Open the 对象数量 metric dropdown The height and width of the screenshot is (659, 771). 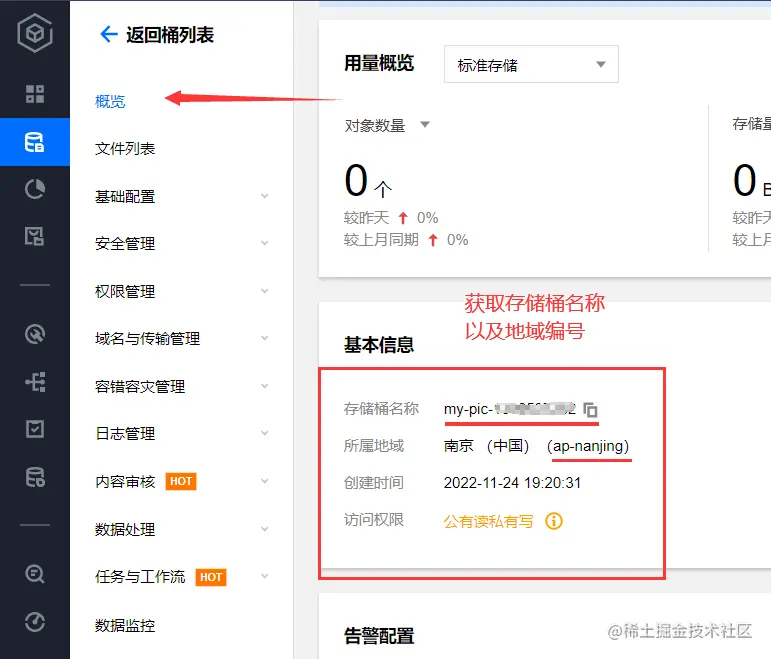coord(387,125)
